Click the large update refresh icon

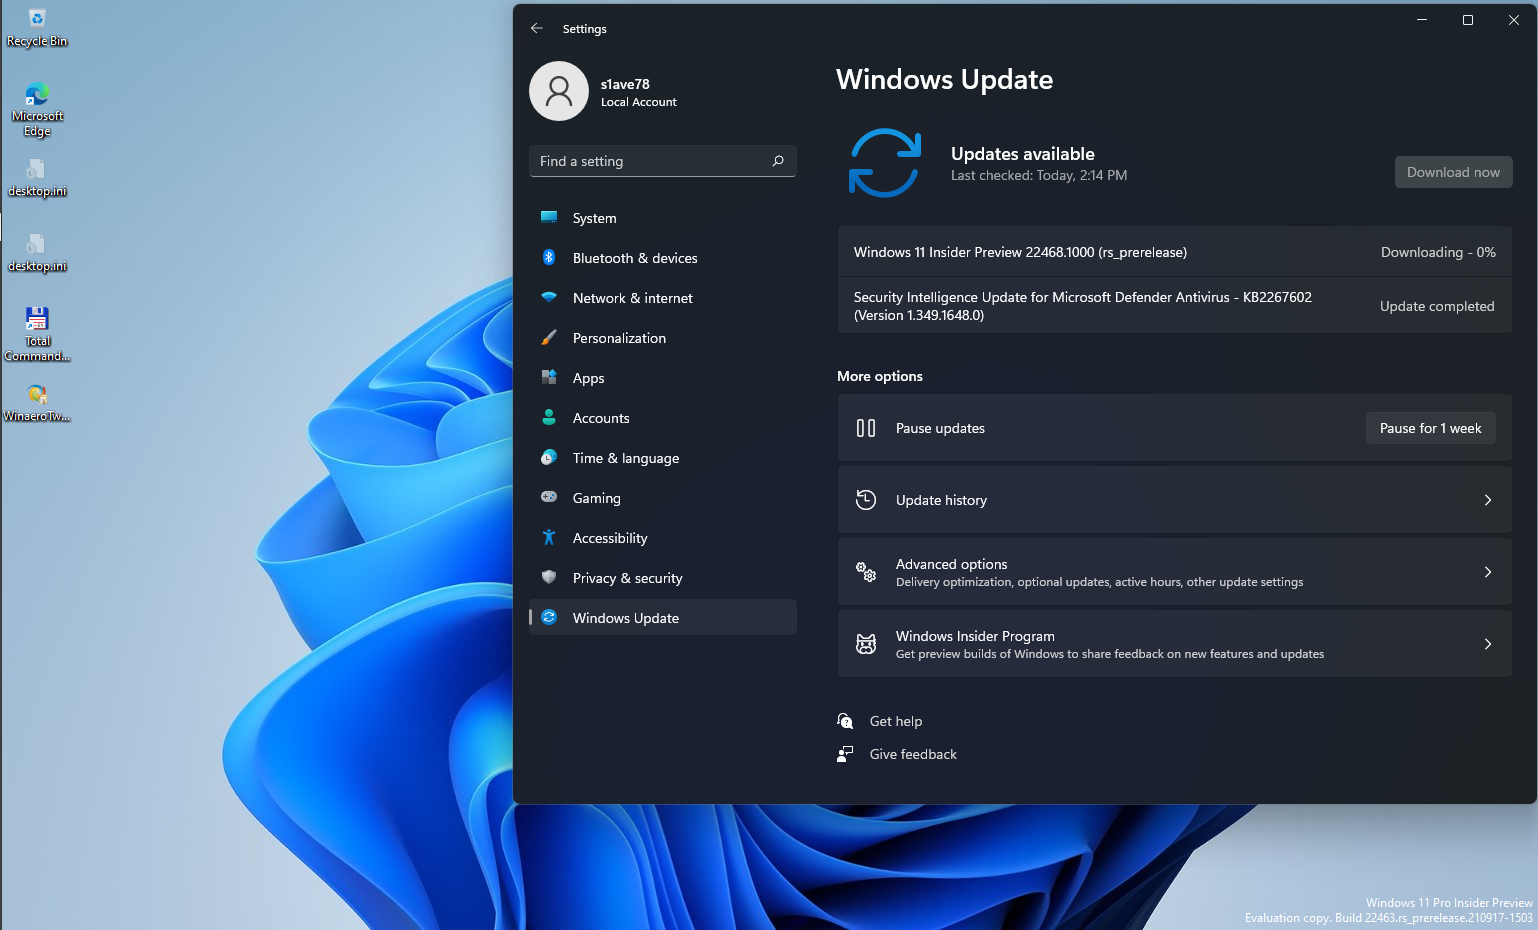point(885,163)
